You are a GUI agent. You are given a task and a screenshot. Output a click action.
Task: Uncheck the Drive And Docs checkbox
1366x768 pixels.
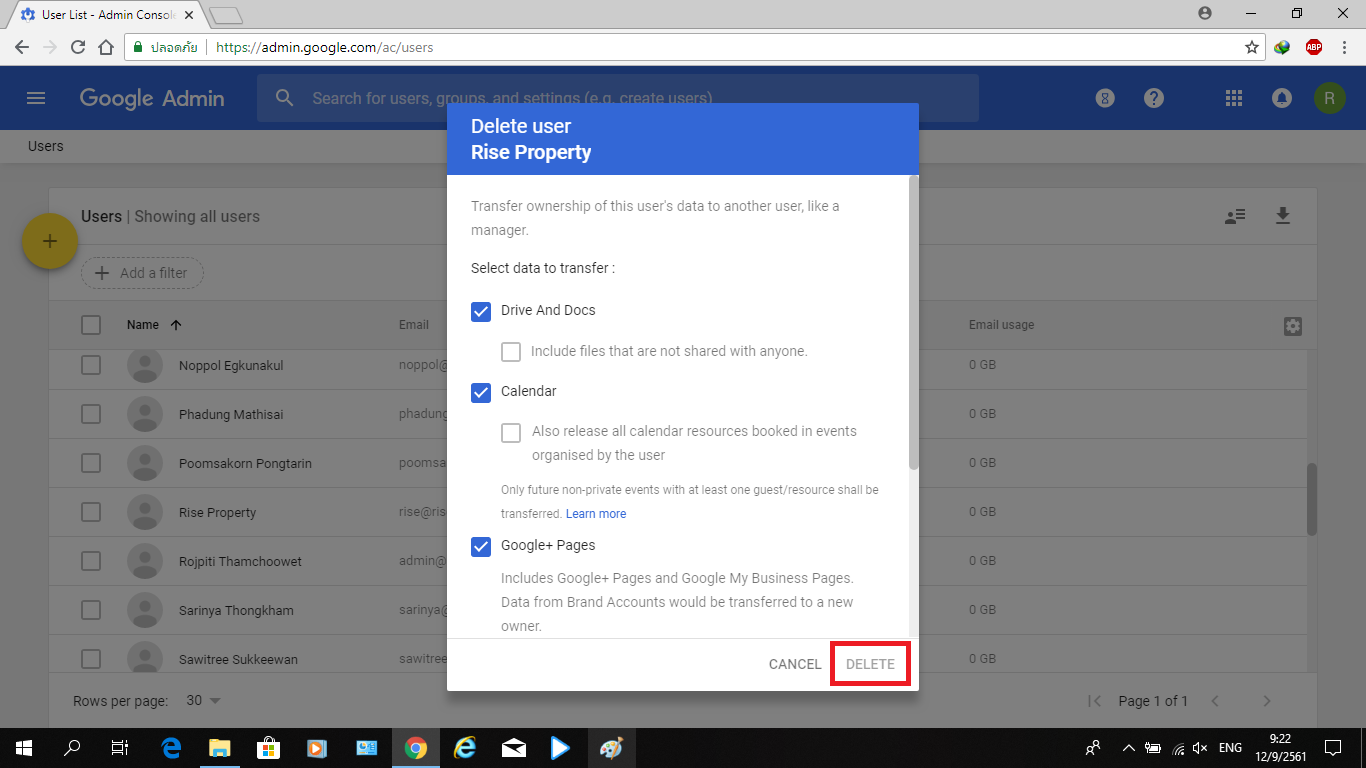481,311
